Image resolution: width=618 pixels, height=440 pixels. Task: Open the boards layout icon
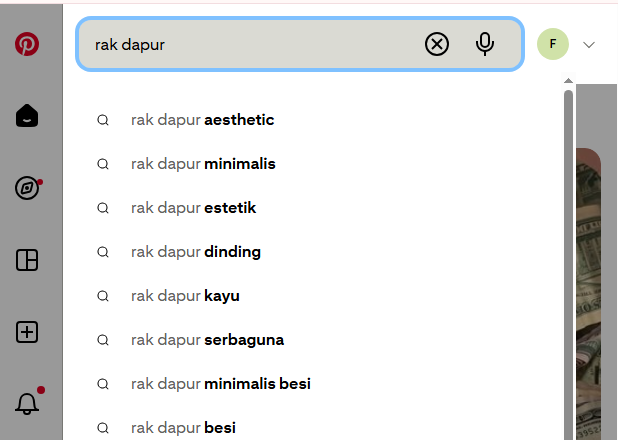[x=27, y=260]
